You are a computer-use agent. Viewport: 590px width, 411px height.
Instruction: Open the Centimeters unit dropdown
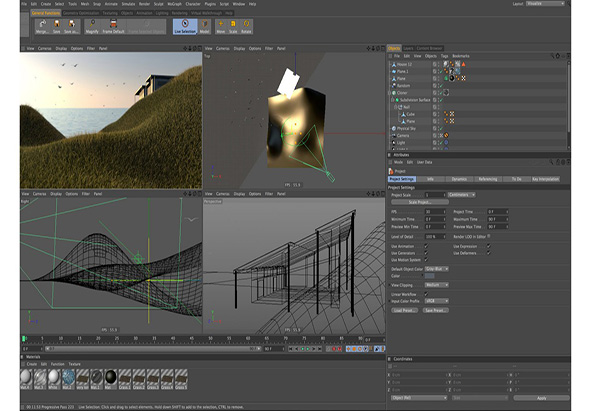[x=462, y=195]
